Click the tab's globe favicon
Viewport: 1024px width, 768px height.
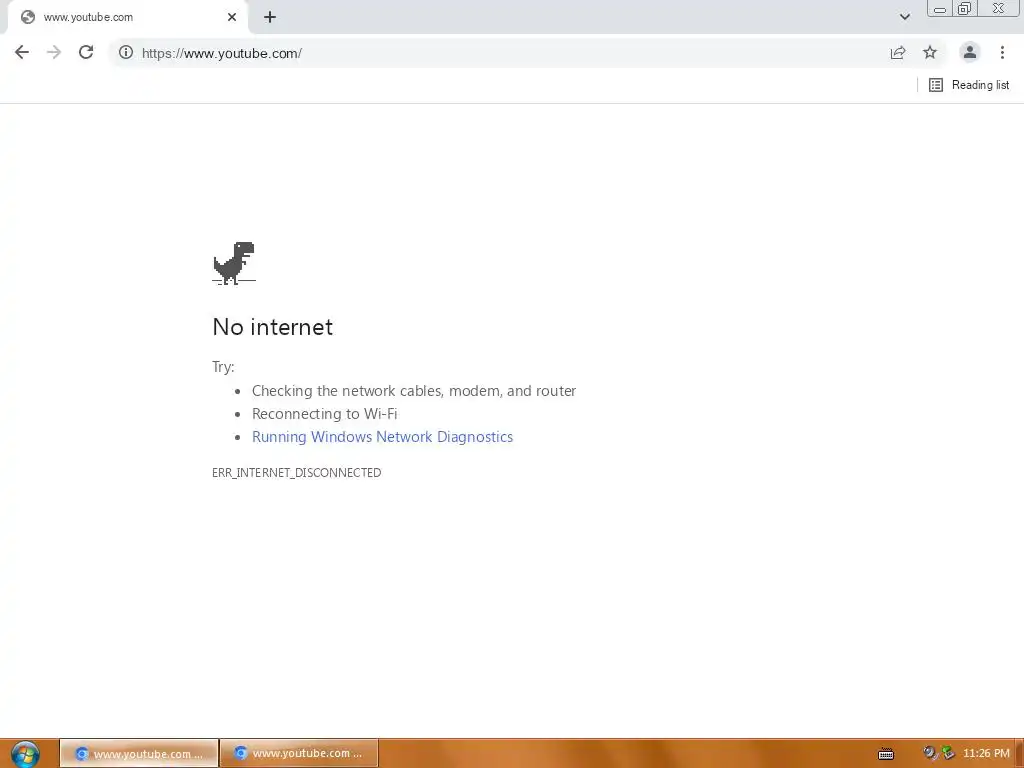[x=27, y=18]
